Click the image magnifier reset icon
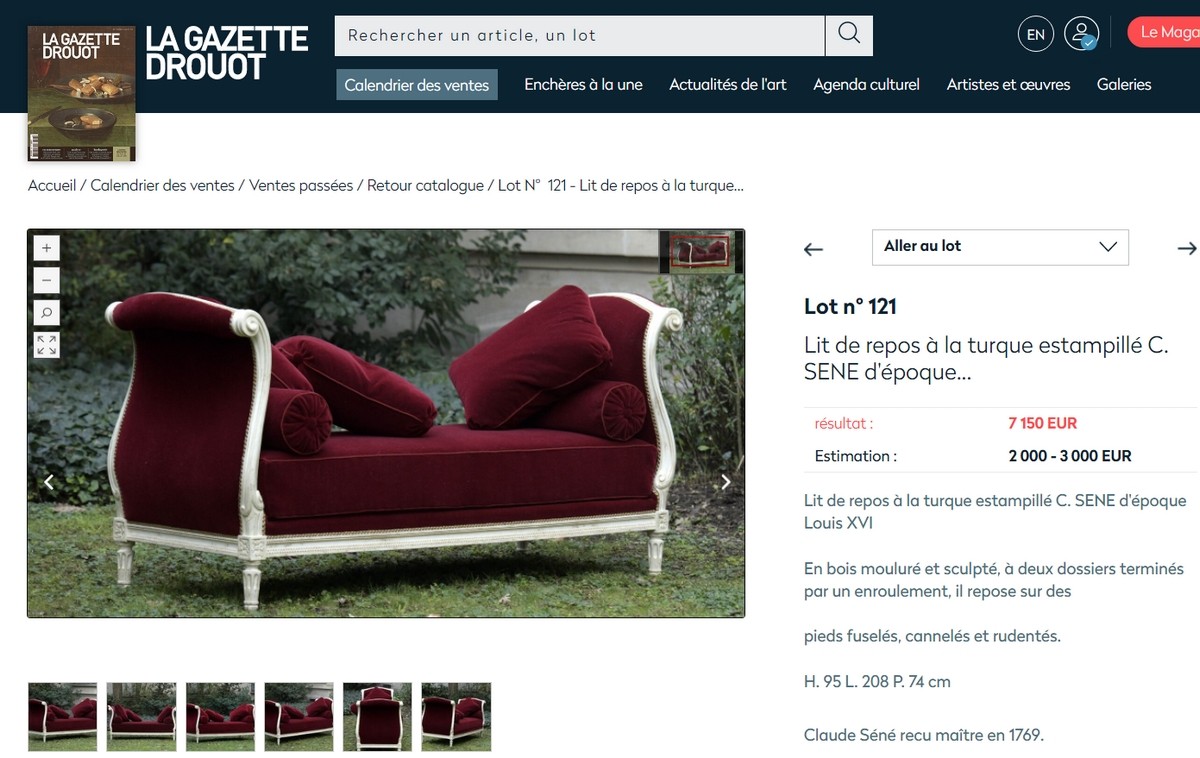Image resolution: width=1200 pixels, height=758 pixels. click(46, 313)
